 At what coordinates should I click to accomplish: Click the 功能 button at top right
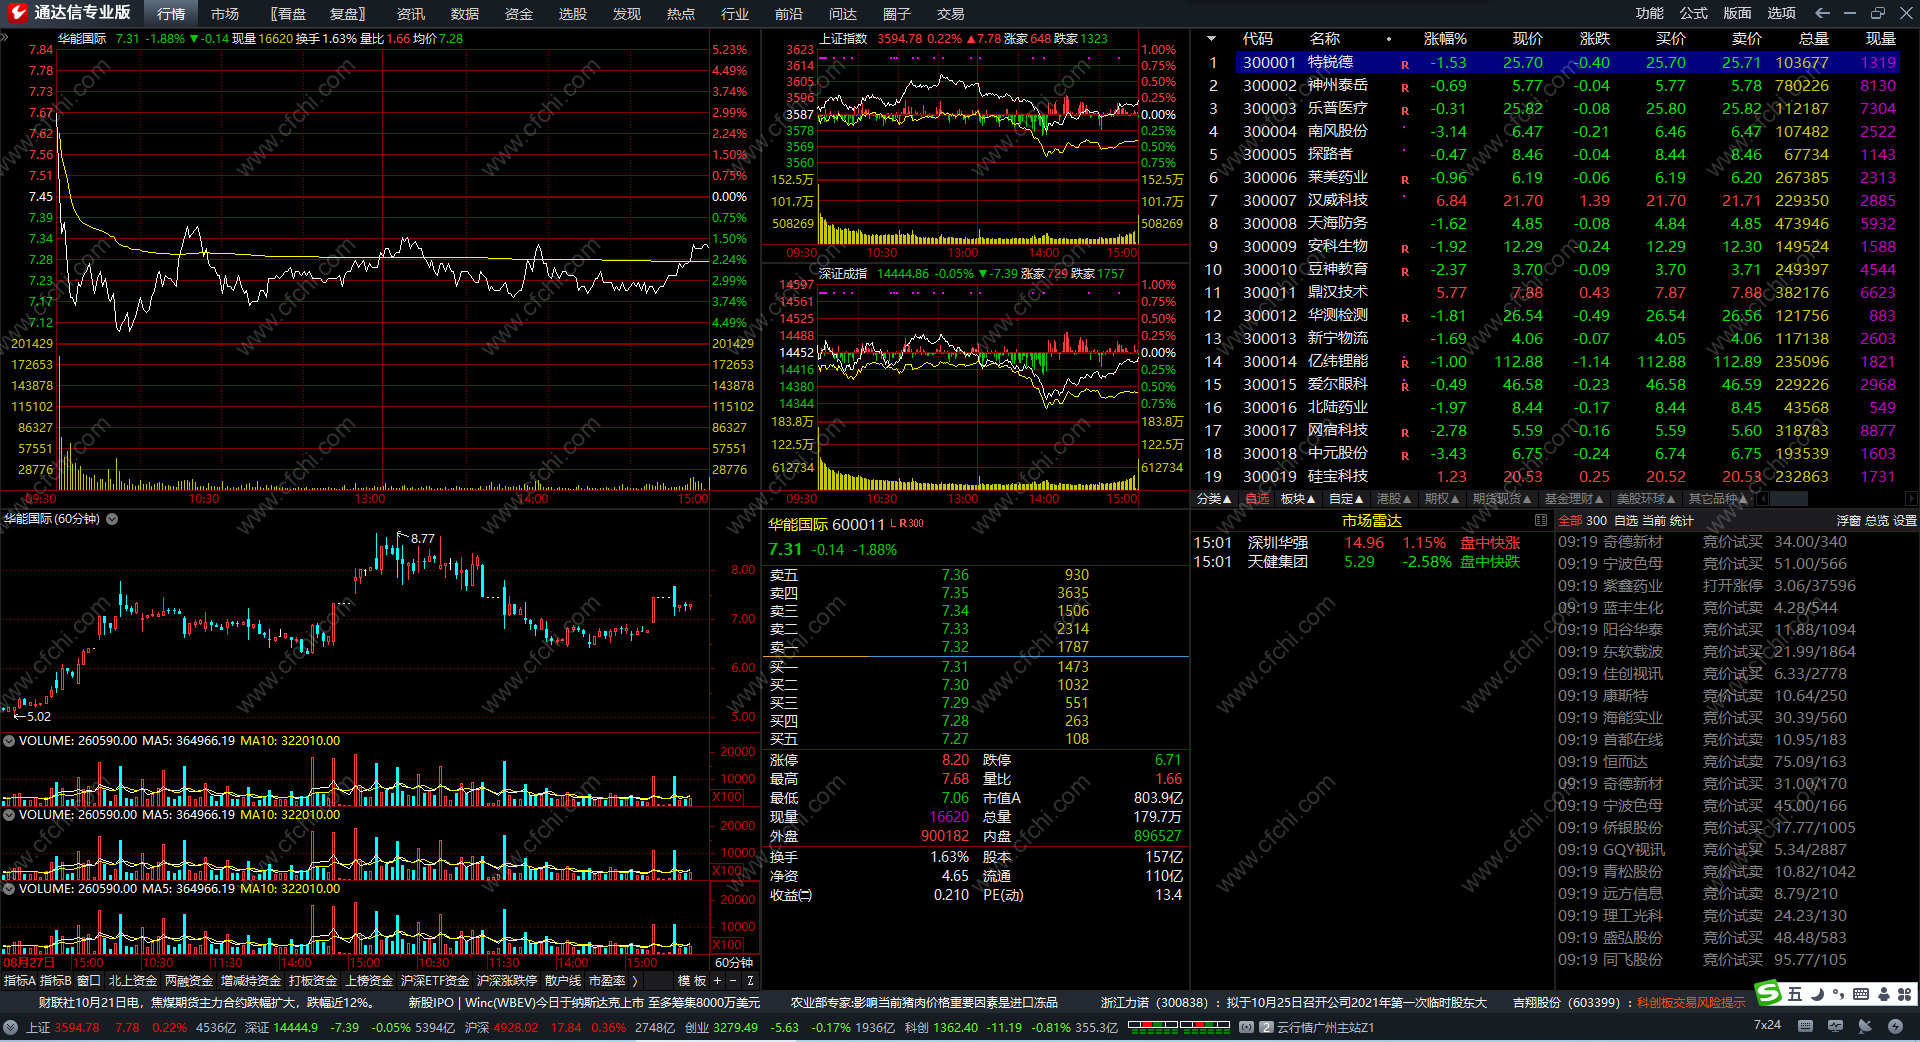1650,13
